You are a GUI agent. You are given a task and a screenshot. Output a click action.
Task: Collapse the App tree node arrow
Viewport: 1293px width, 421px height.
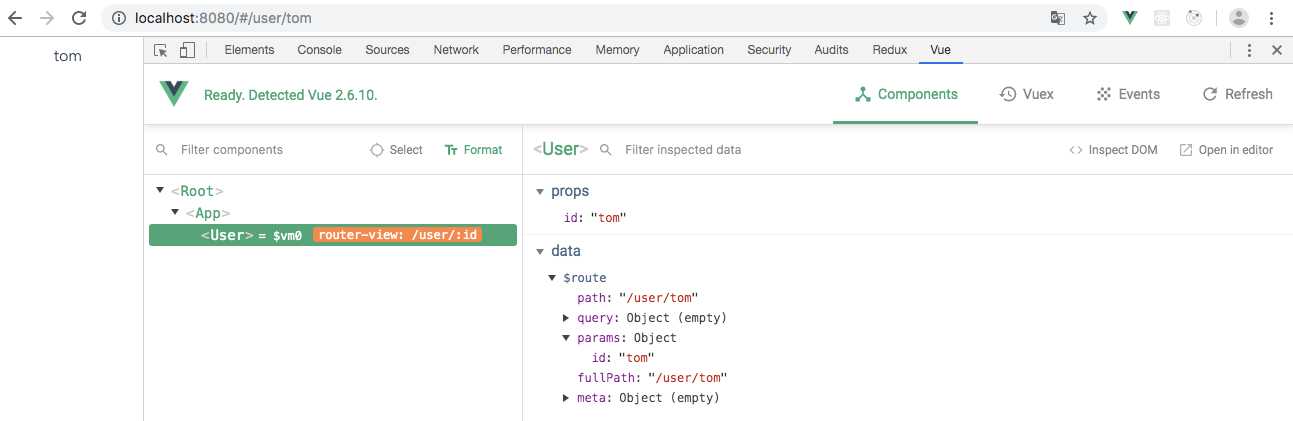click(175, 212)
